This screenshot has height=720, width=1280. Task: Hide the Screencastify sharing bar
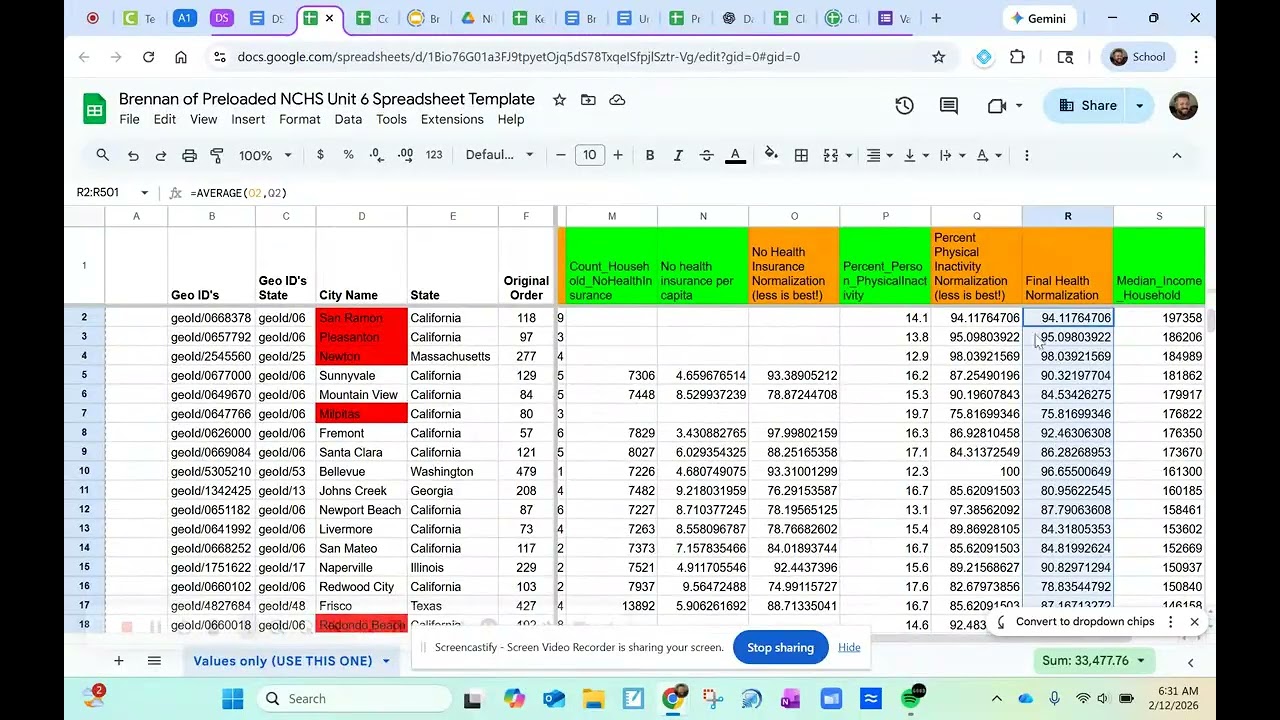(849, 647)
